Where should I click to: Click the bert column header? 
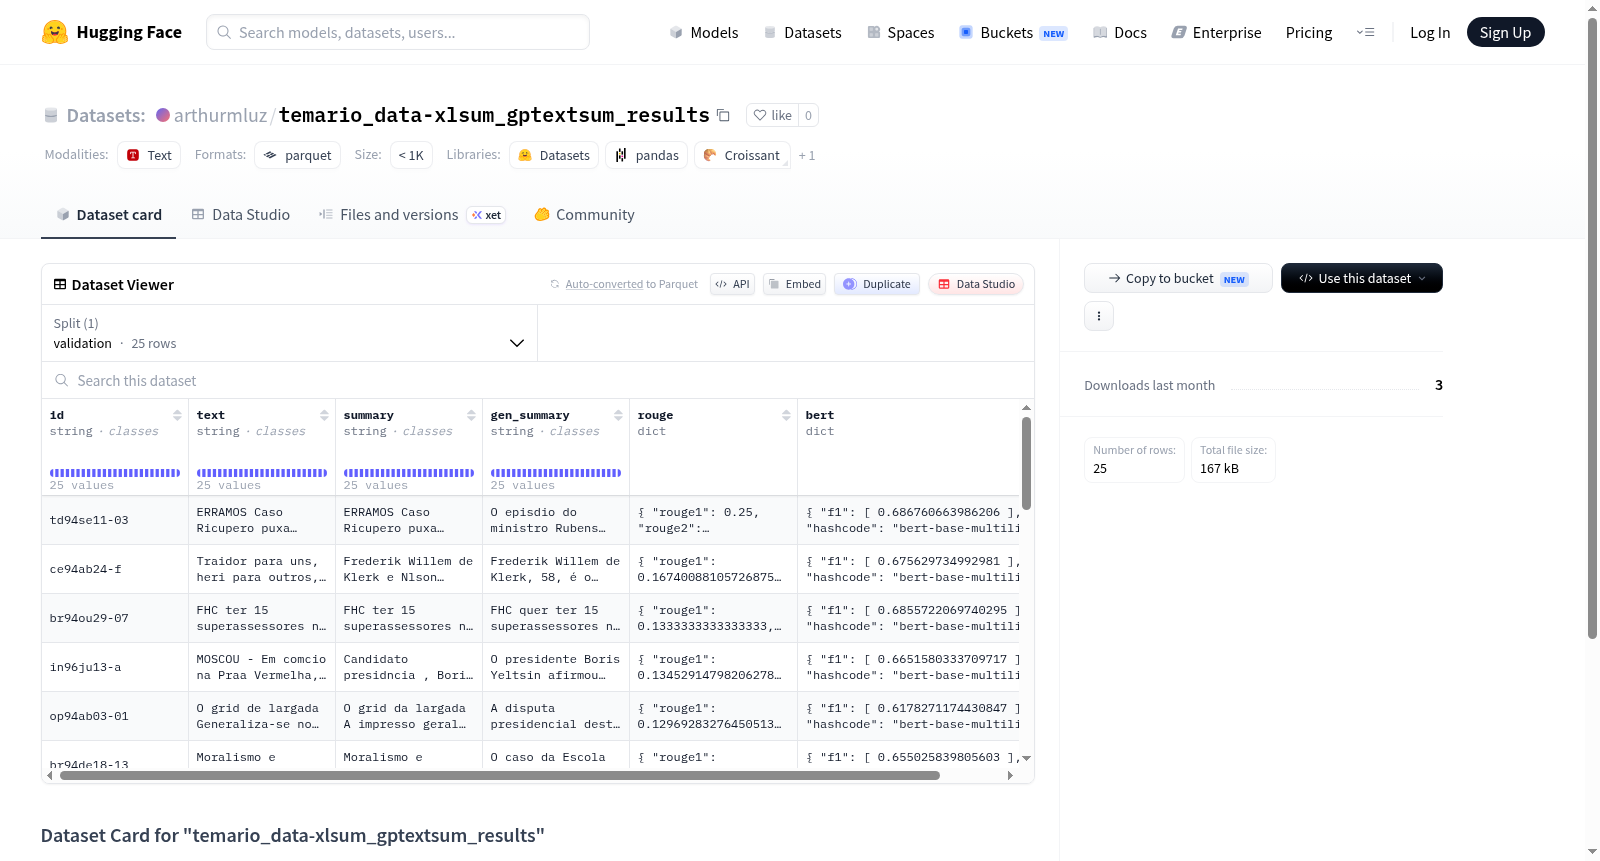(x=819, y=415)
